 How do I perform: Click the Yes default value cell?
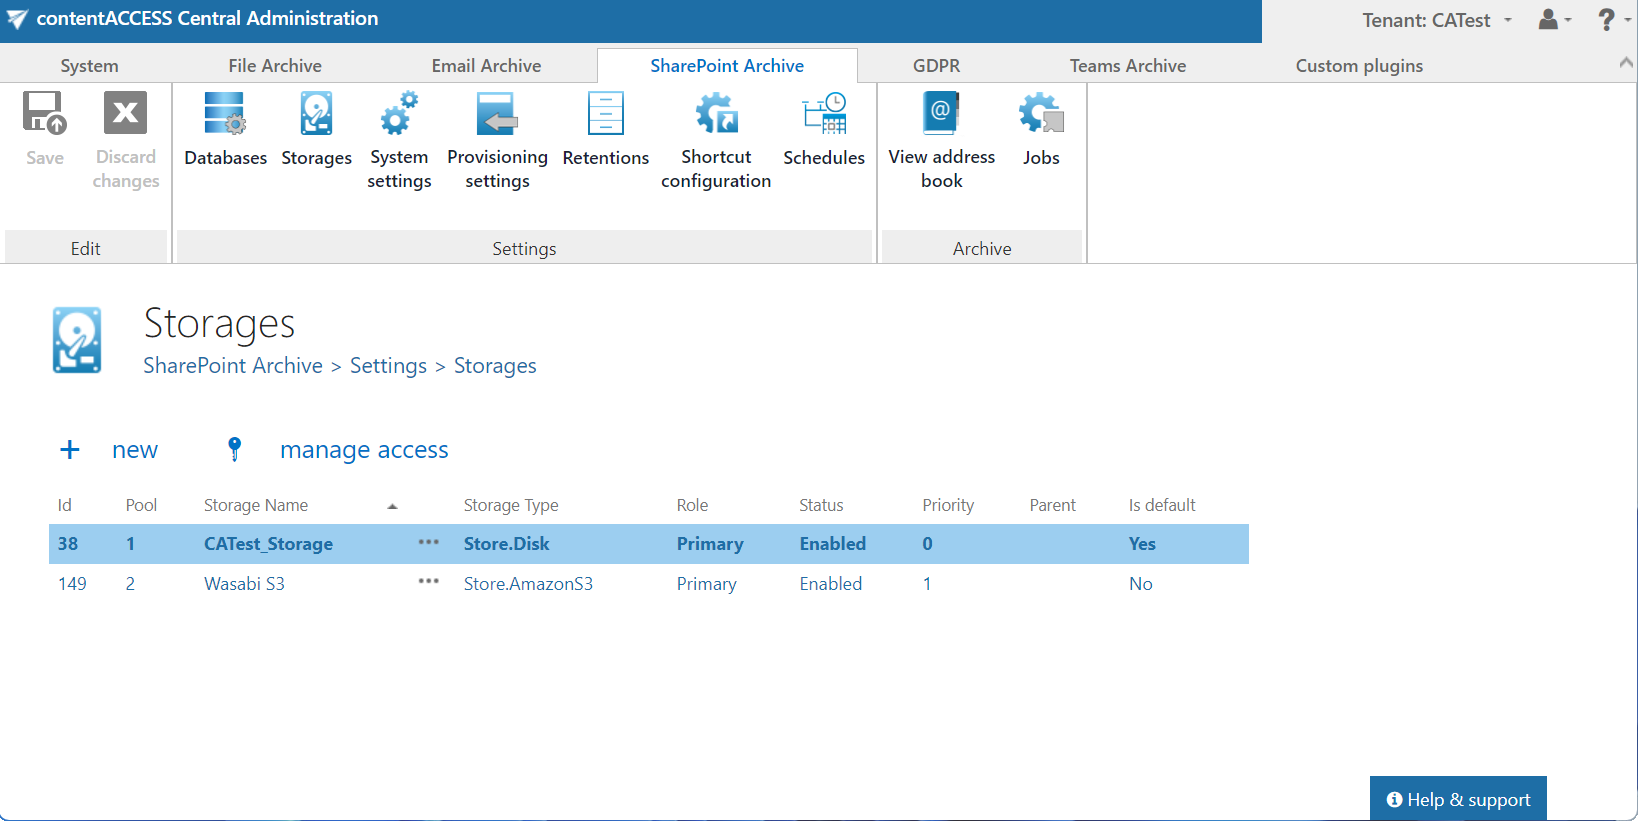pos(1142,544)
